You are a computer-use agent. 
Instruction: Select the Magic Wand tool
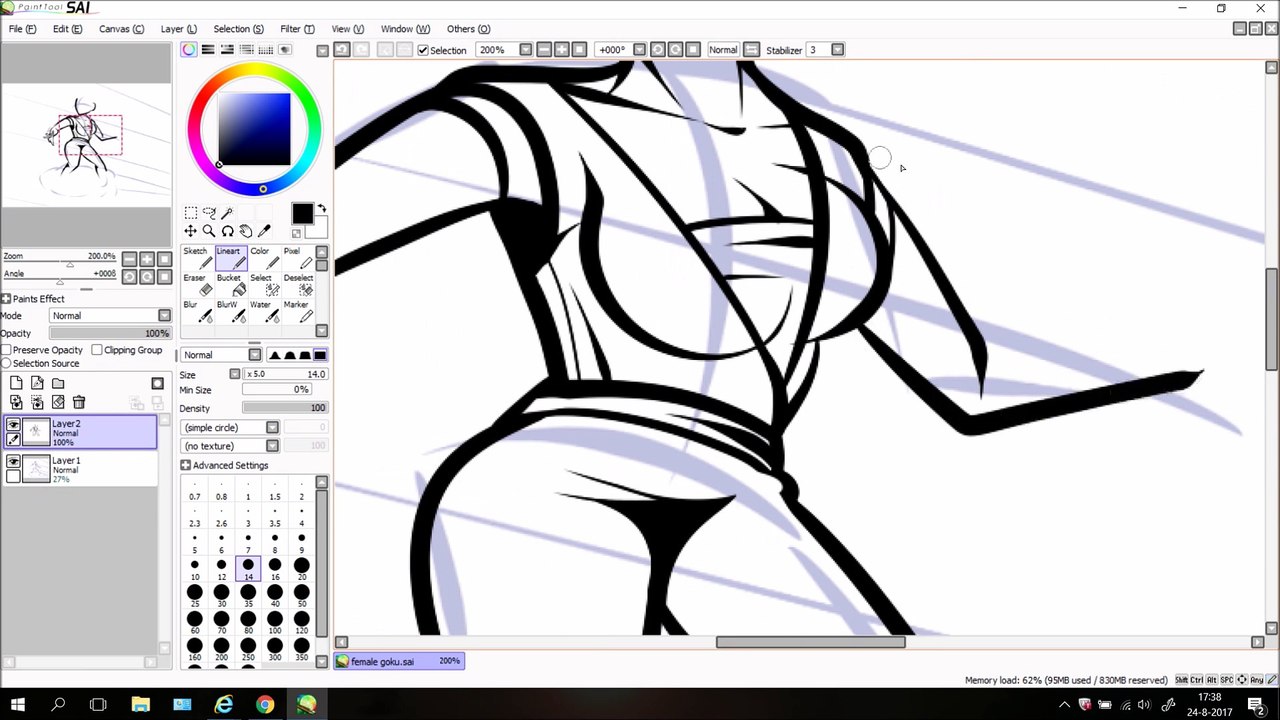click(x=228, y=213)
